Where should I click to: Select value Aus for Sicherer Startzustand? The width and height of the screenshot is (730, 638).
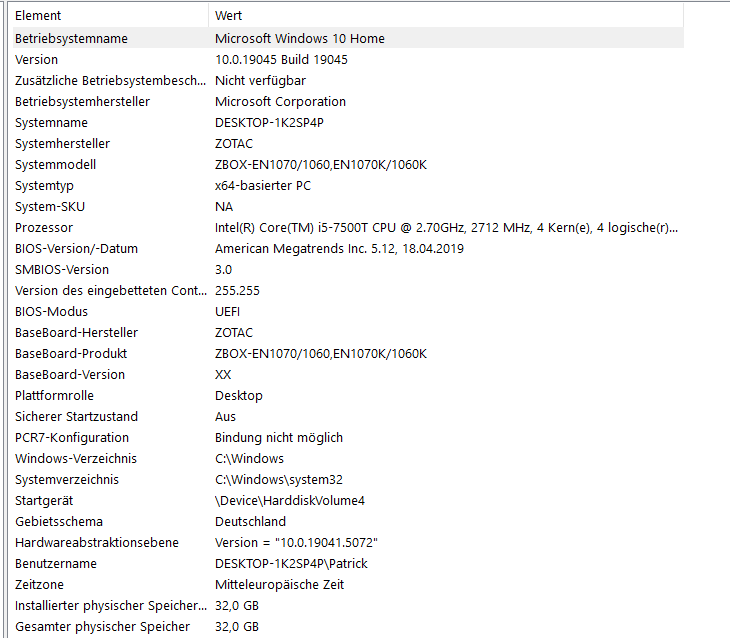tap(225, 416)
